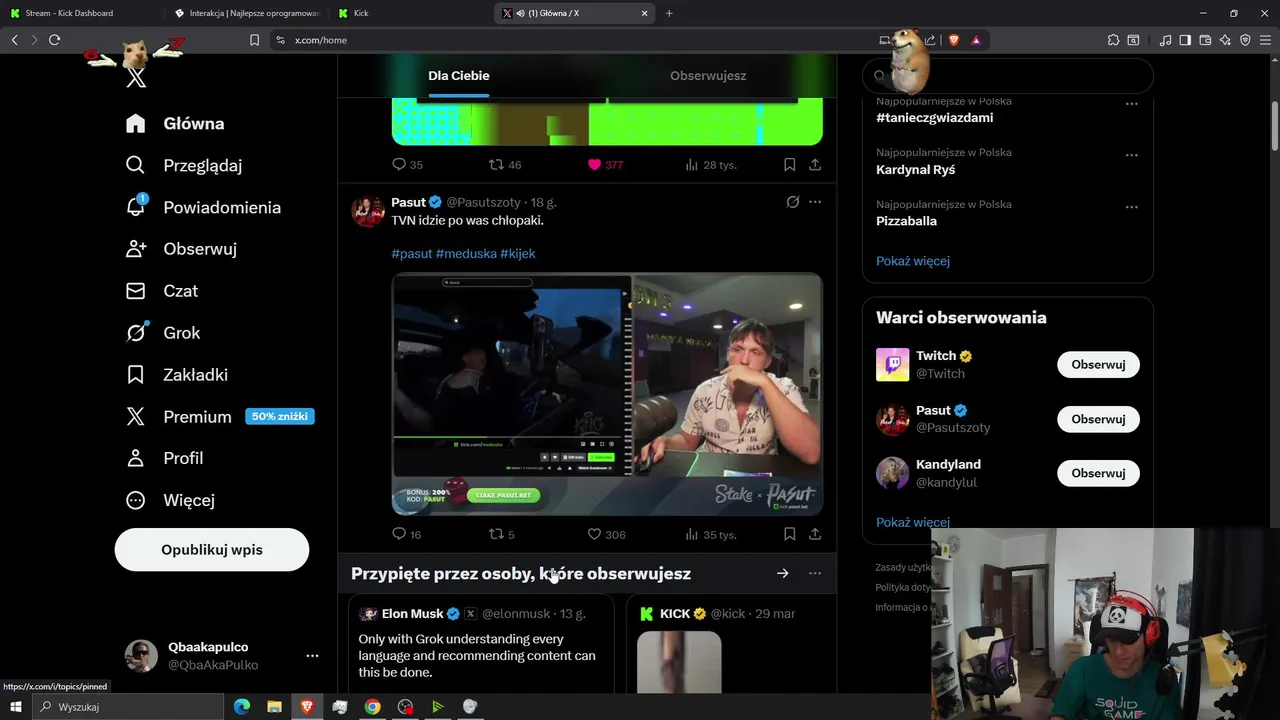1280x720 pixels.
Task: Open Przeglądaj explore in sidebar
Action: click(x=184, y=165)
